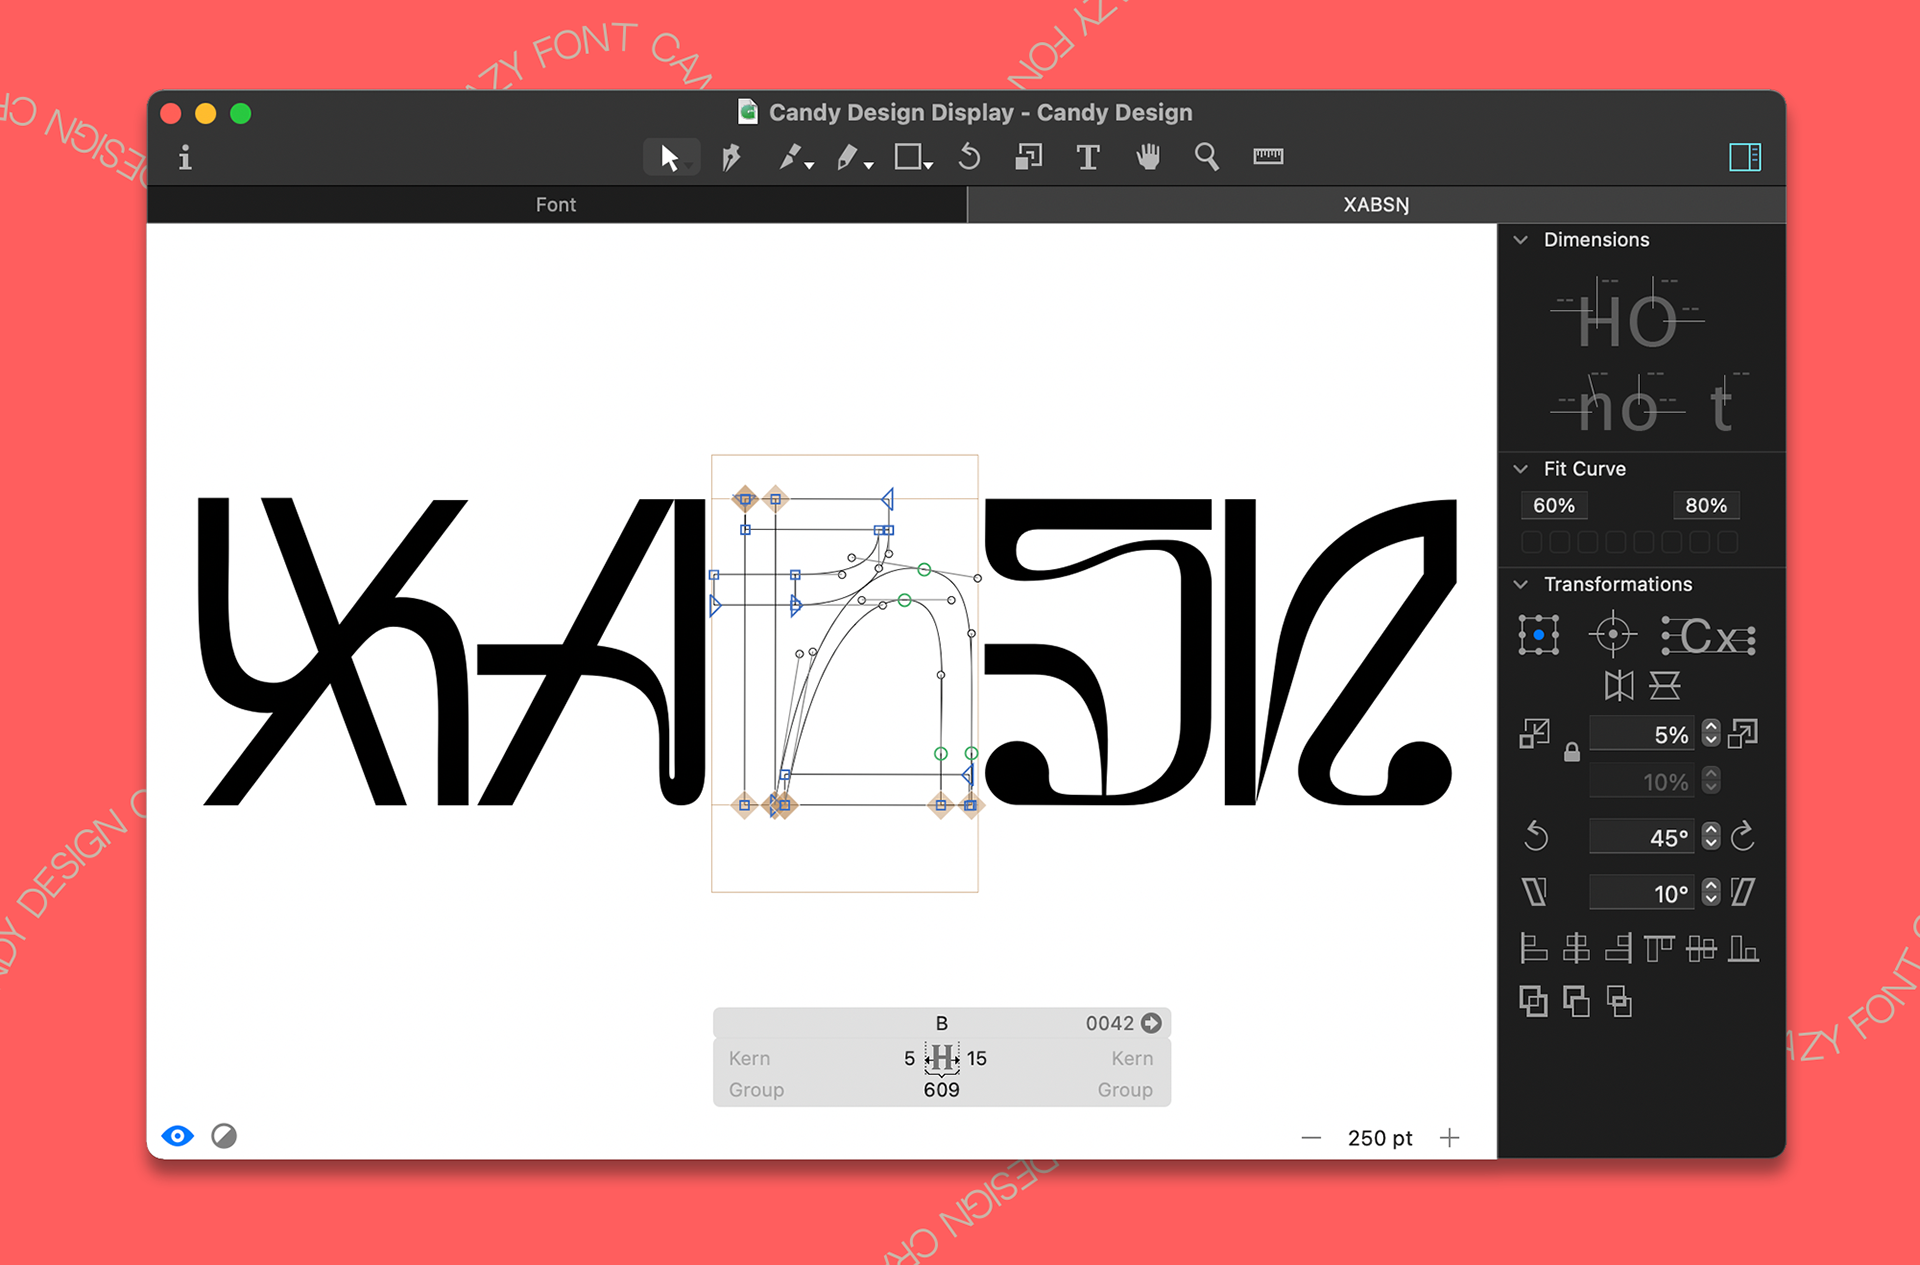The image size is (1920, 1265).
Task: Select the Hand pan tool
Action: tap(1148, 156)
